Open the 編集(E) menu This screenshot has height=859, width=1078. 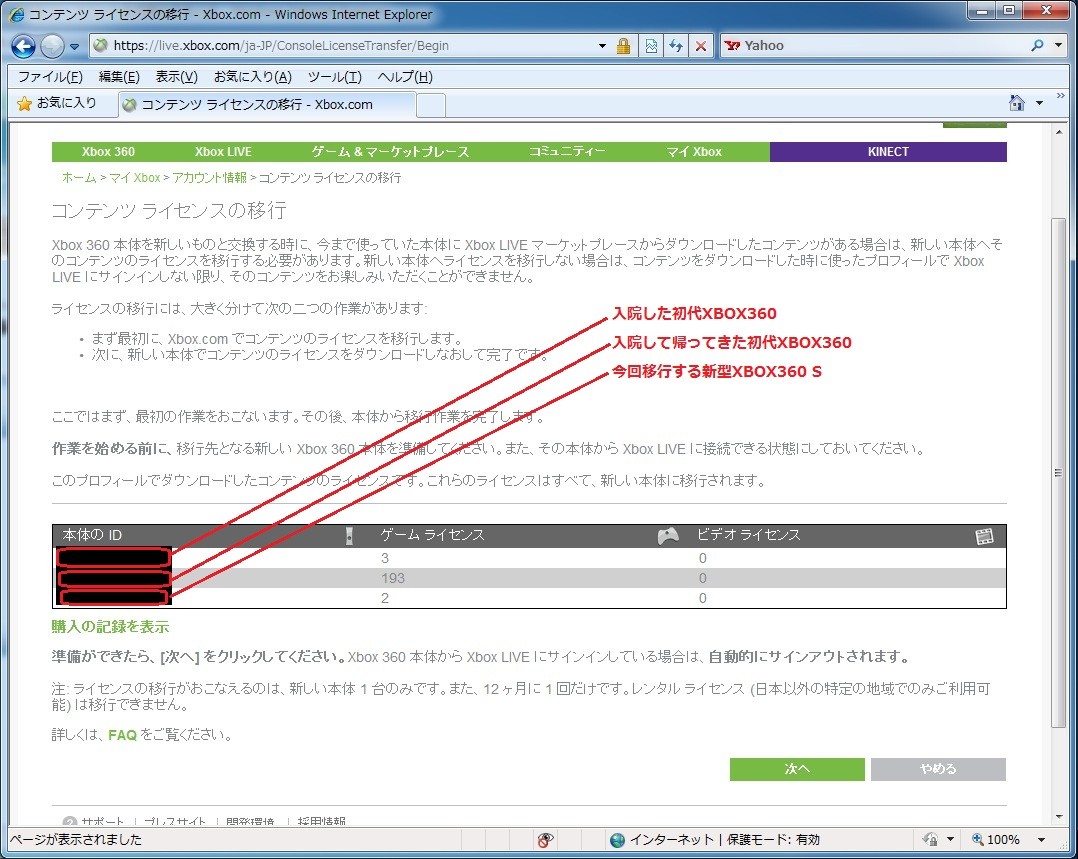119,76
